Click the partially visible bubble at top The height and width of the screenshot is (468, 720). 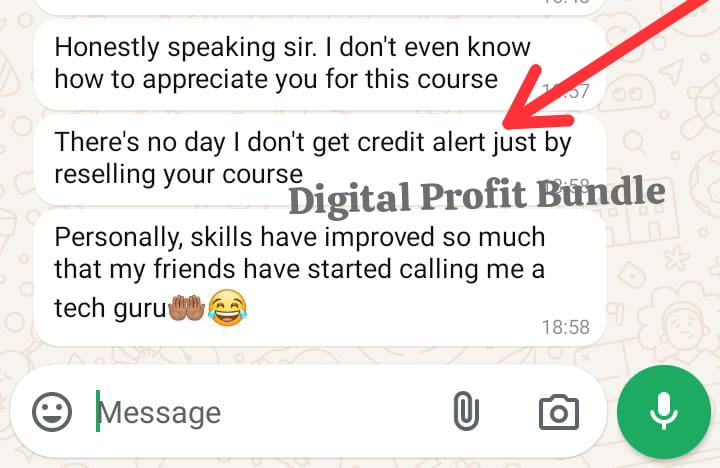[320, 7]
